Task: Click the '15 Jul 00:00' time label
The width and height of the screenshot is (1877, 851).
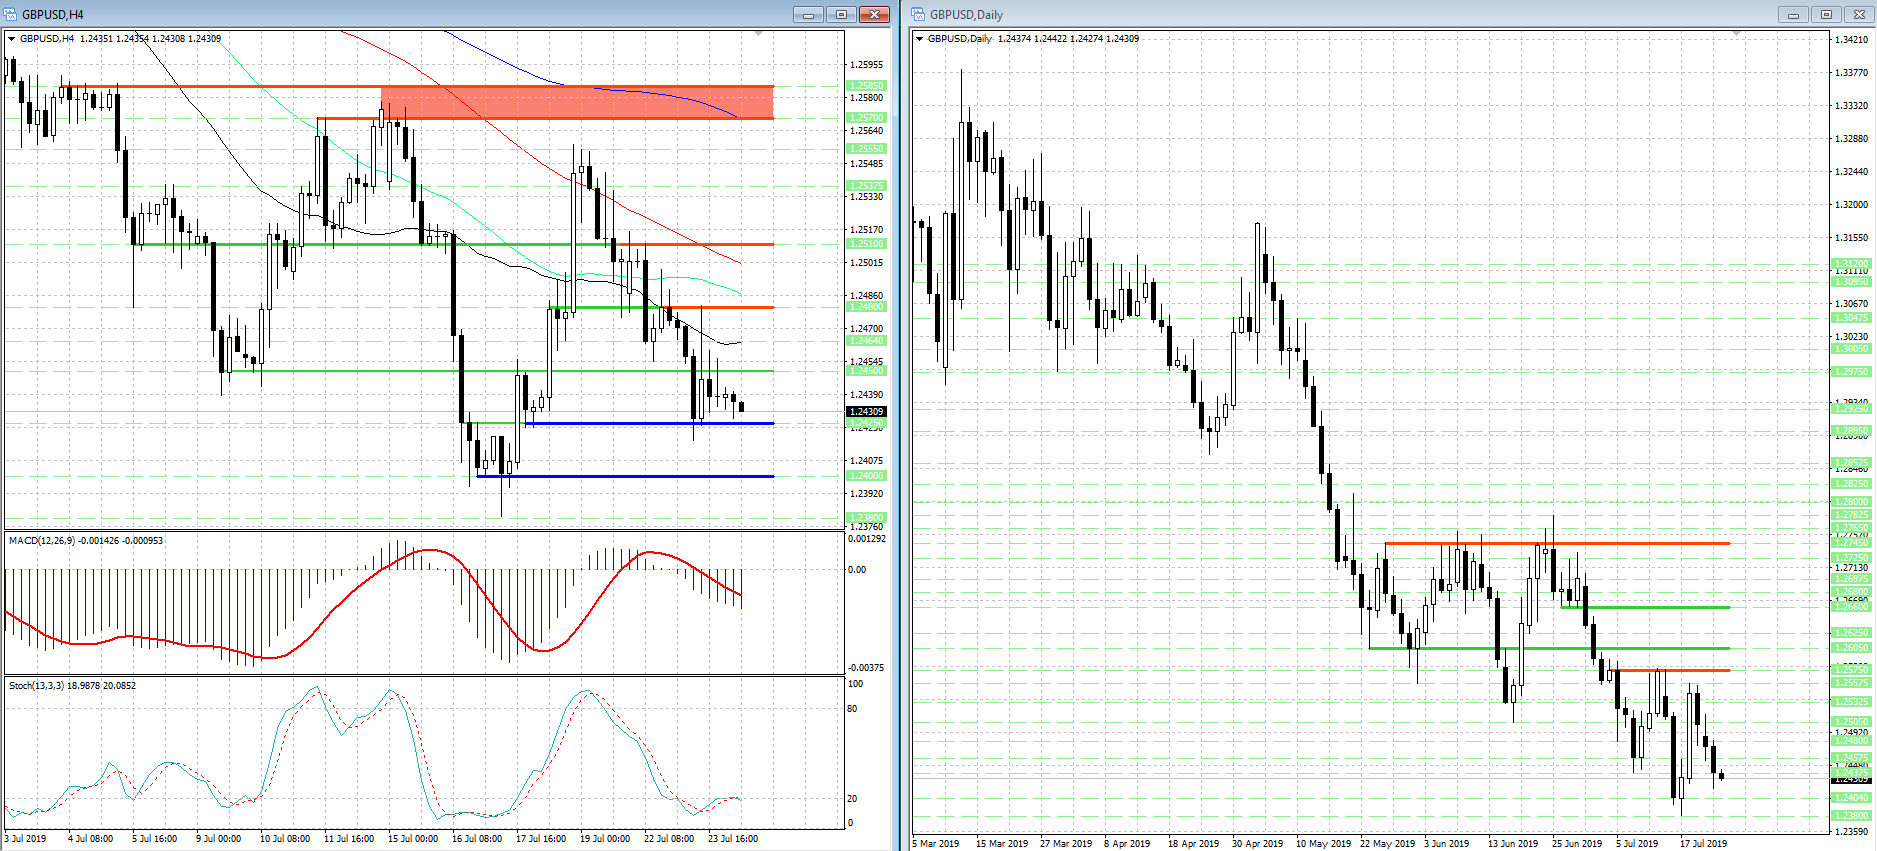Action: coord(413,839)
